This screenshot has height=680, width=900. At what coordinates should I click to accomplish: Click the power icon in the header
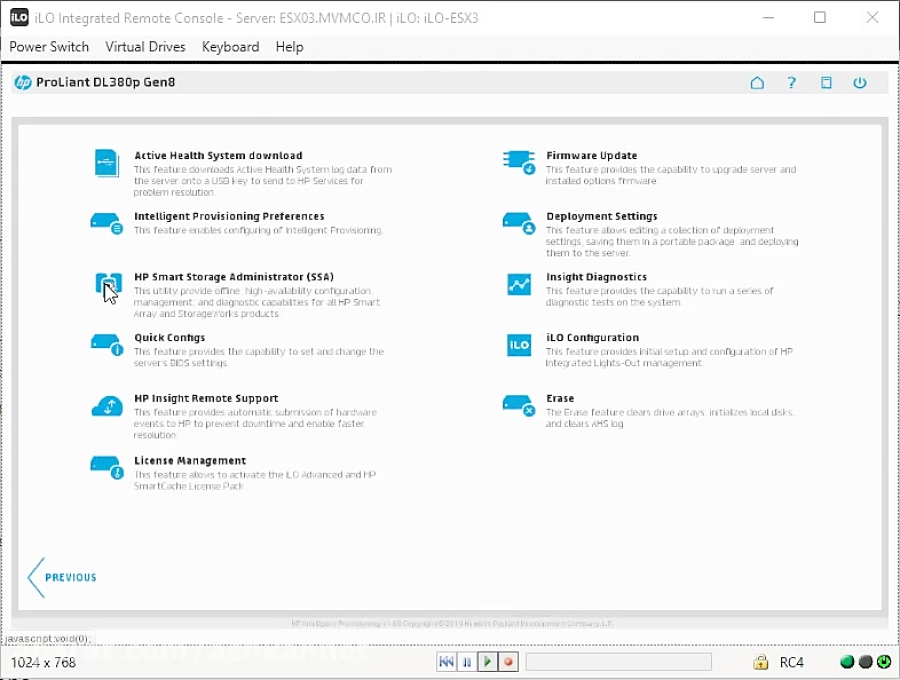pos(860,83)
